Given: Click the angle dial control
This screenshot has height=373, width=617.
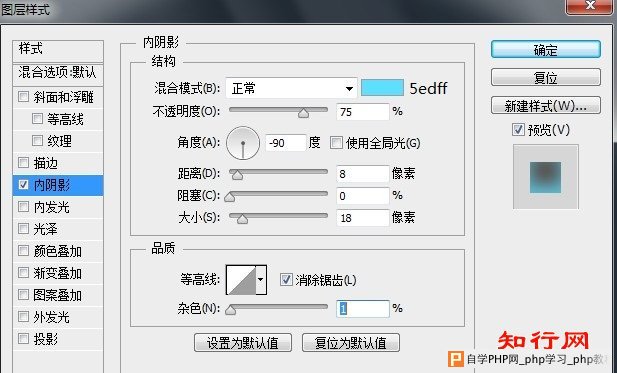Looking at the screenshot, I should (x=243, y=143).
